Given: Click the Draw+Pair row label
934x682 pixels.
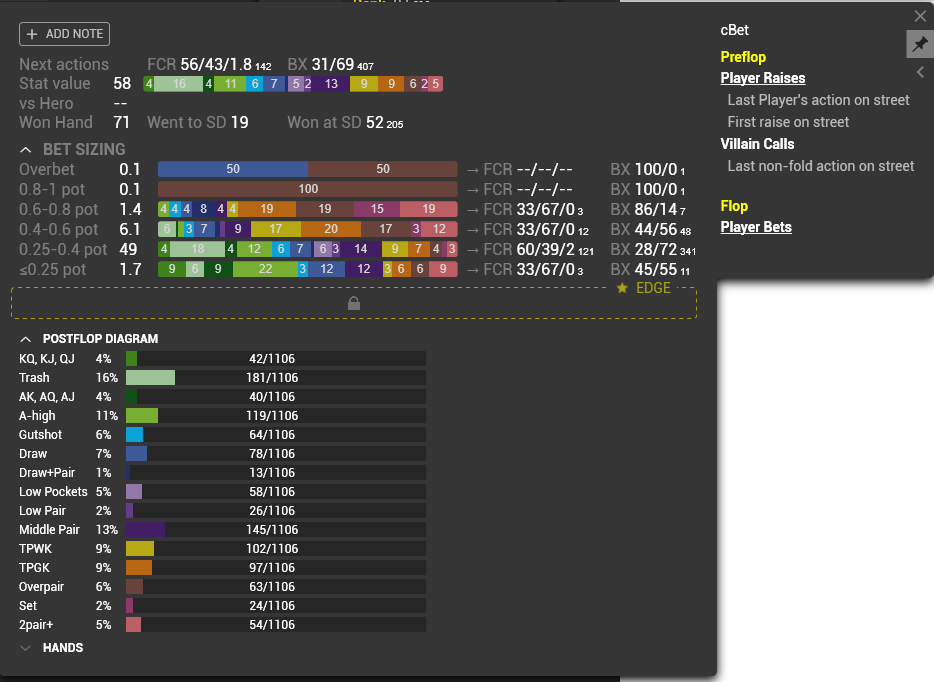Looking at the screenshot, I should [47, 473].
